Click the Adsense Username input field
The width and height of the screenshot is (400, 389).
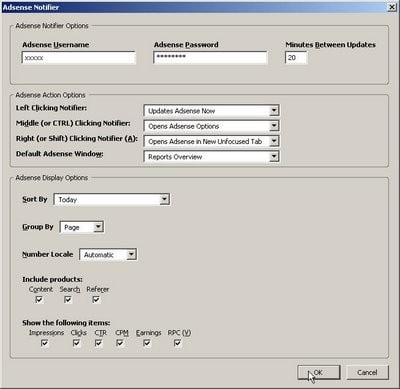coord(78,58)
